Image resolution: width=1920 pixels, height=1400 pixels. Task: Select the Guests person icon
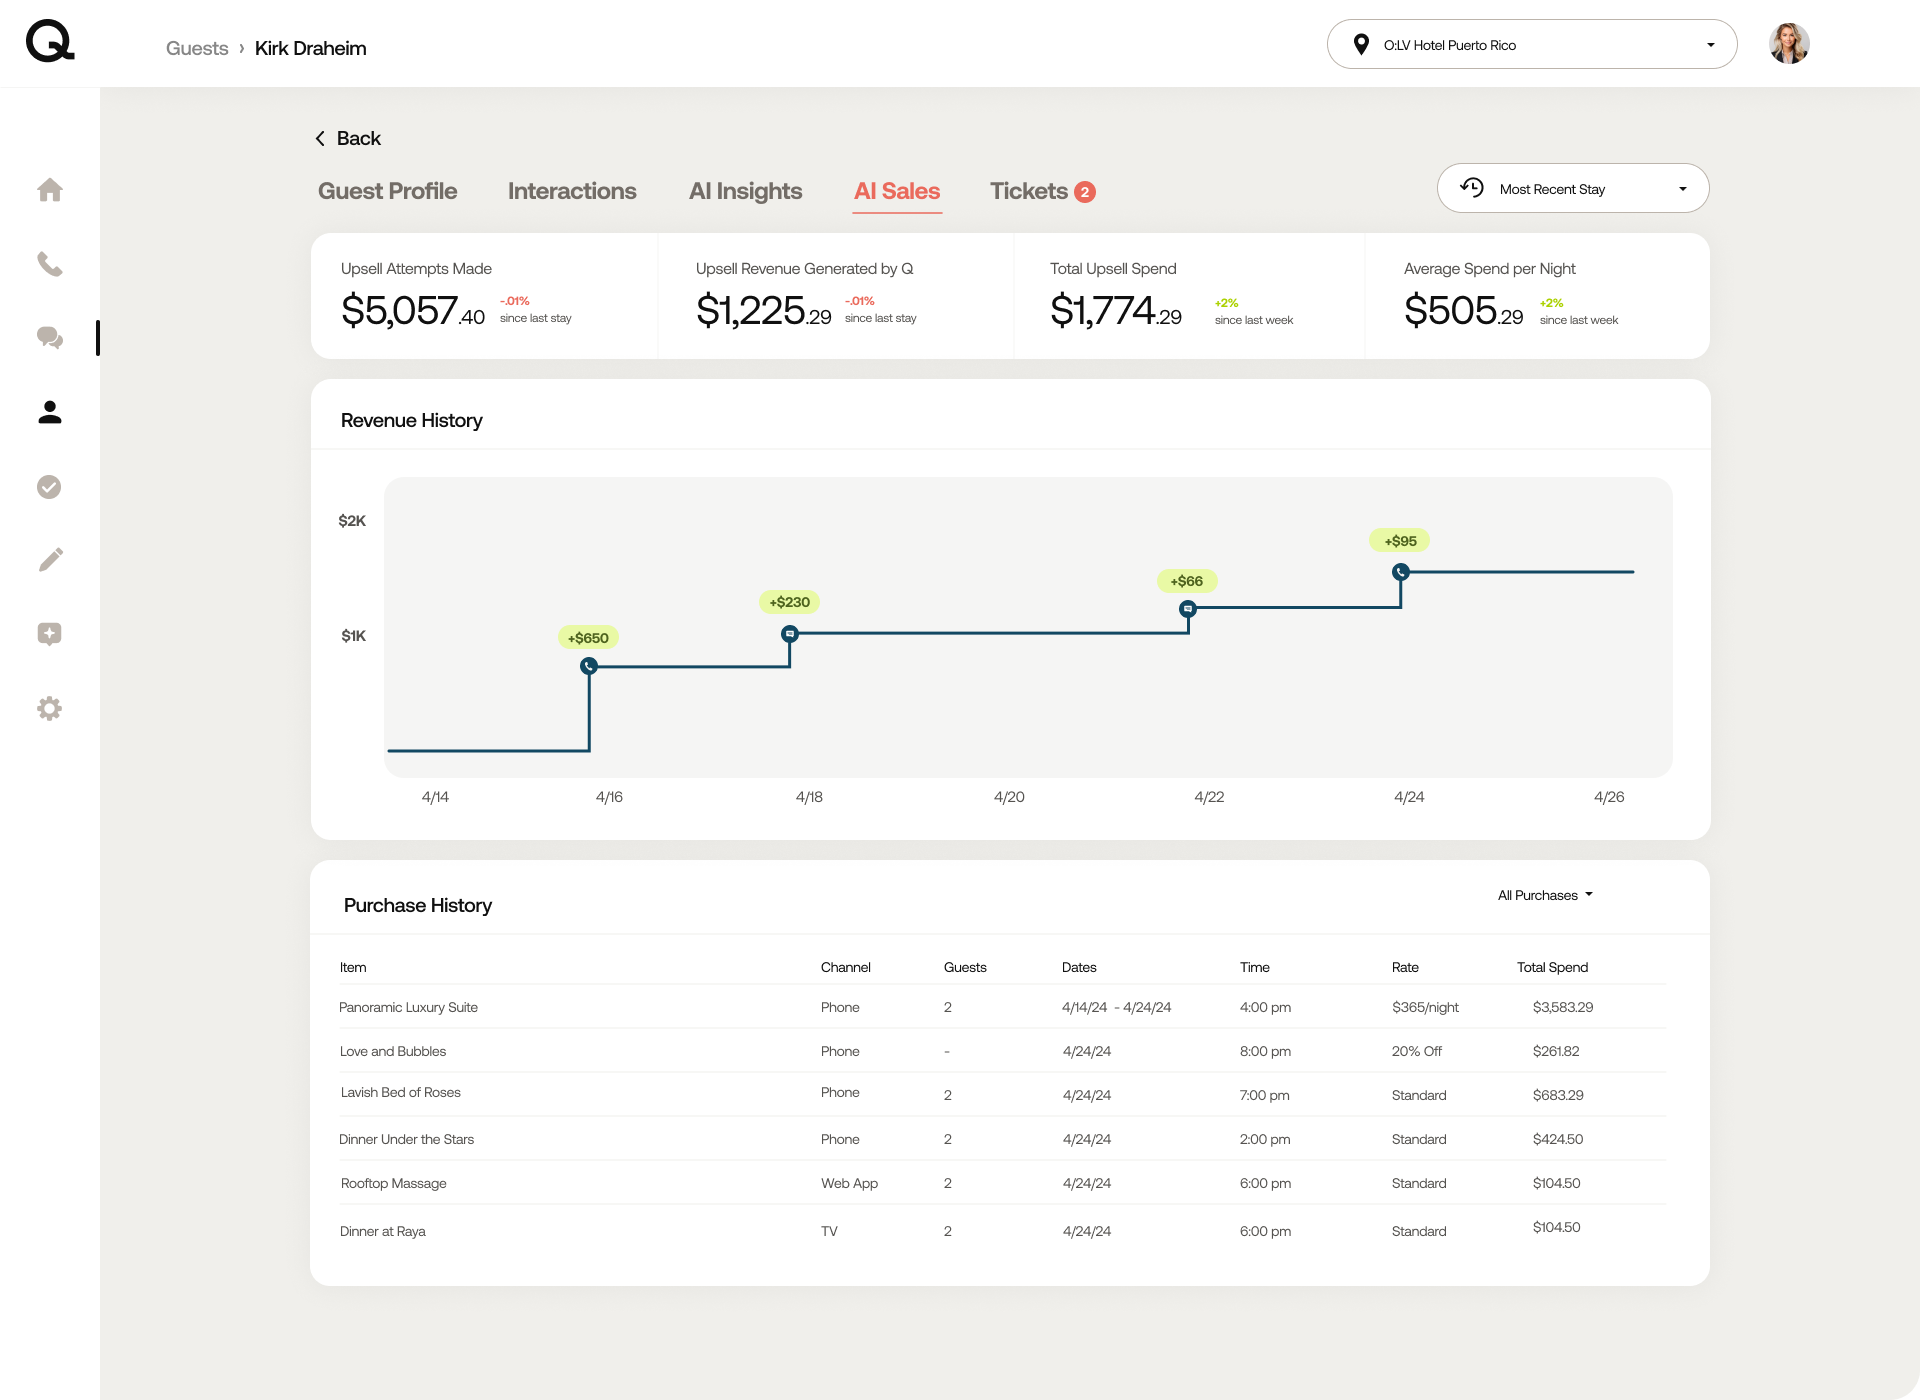point(50,412)
